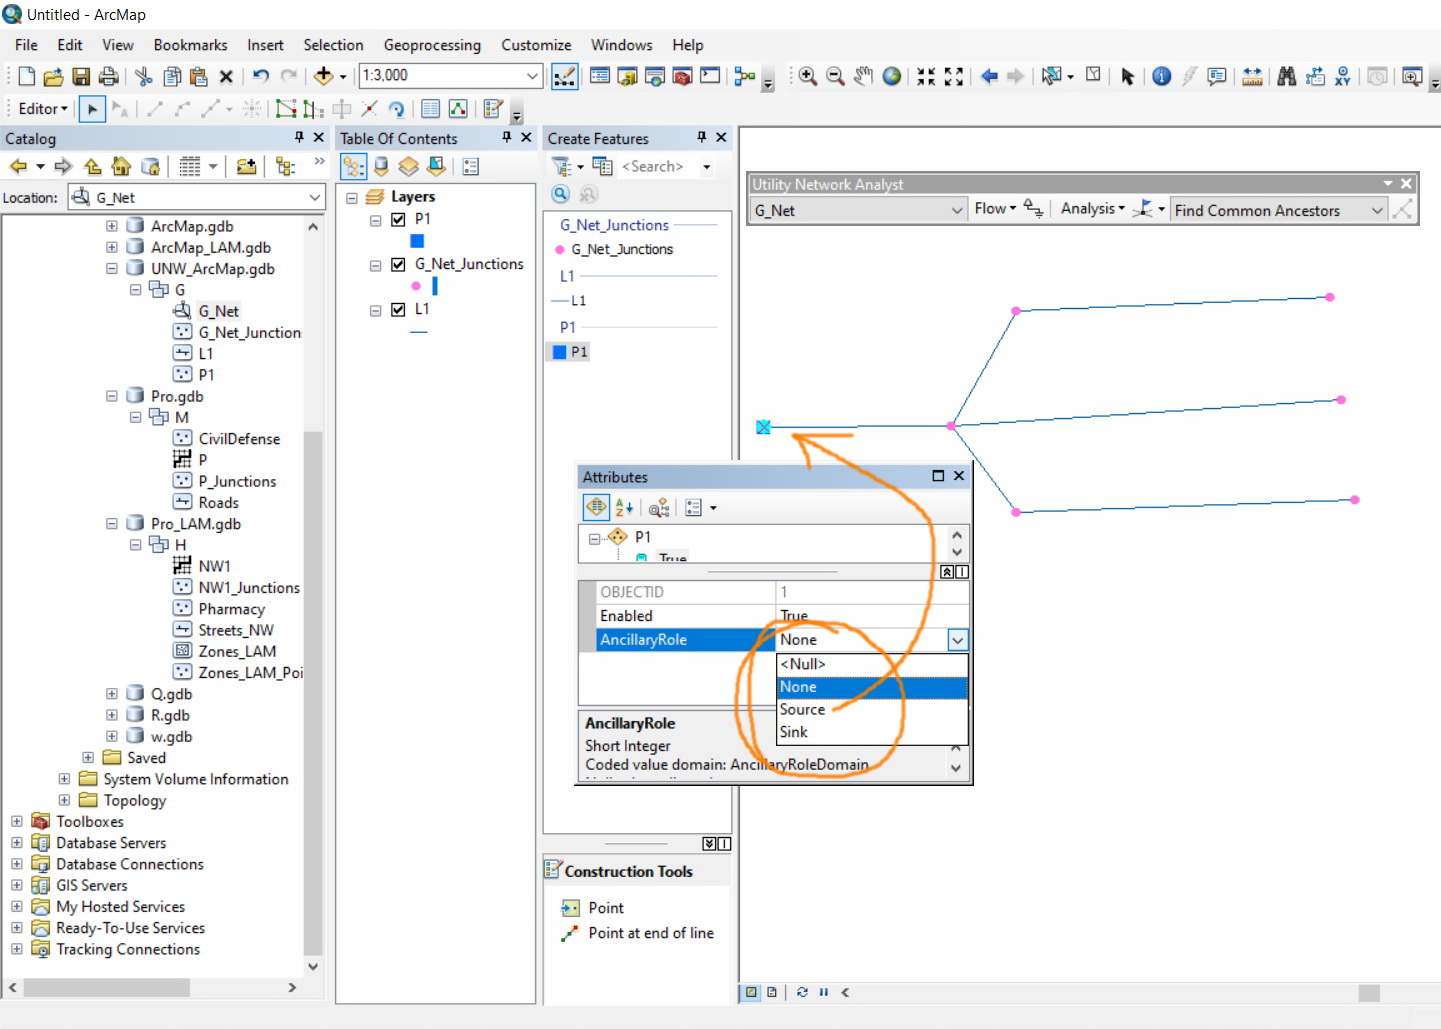This screenshot has width=1441, height=1029.
Task: Open the map scale dropdown
Action: tap(532, 76)
